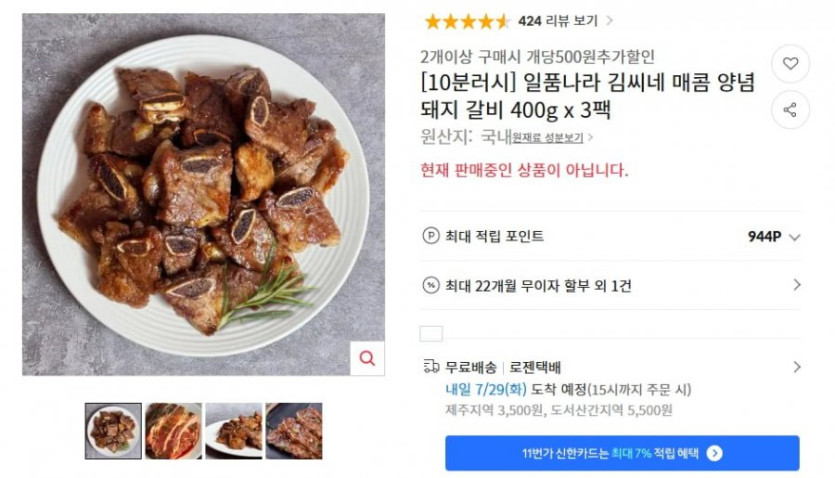
Task: Click the magnifier zoom icon on image
Action: (367, 358)
